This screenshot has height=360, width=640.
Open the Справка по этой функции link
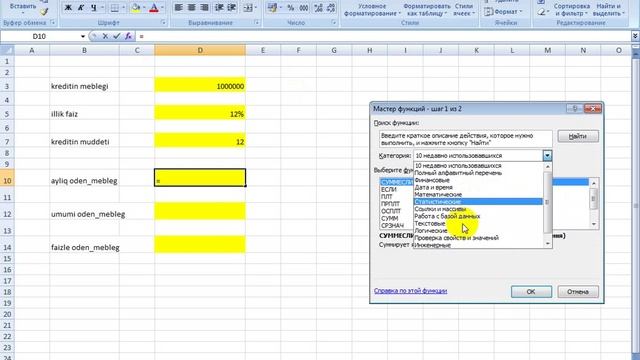click(x=410, y=291)
